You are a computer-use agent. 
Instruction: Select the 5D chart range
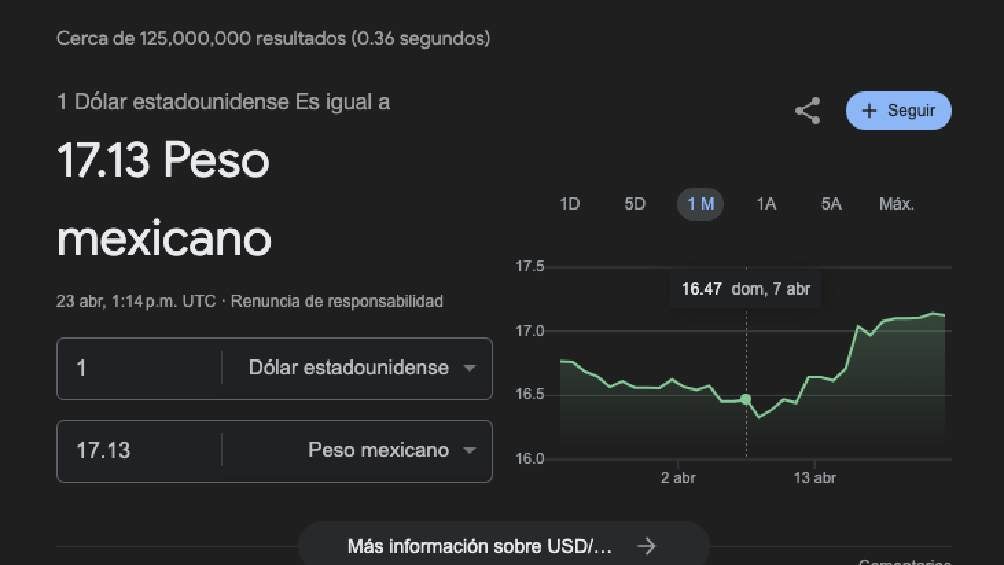635,204
